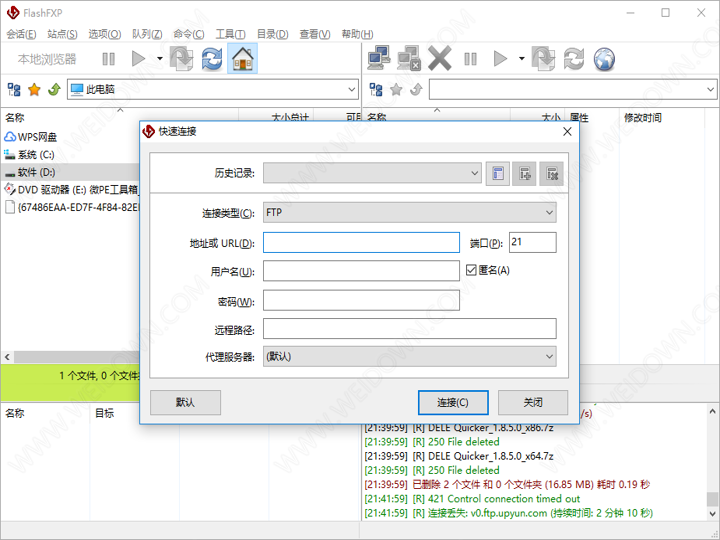Open the 命令(C) menu

coord(189,34)
